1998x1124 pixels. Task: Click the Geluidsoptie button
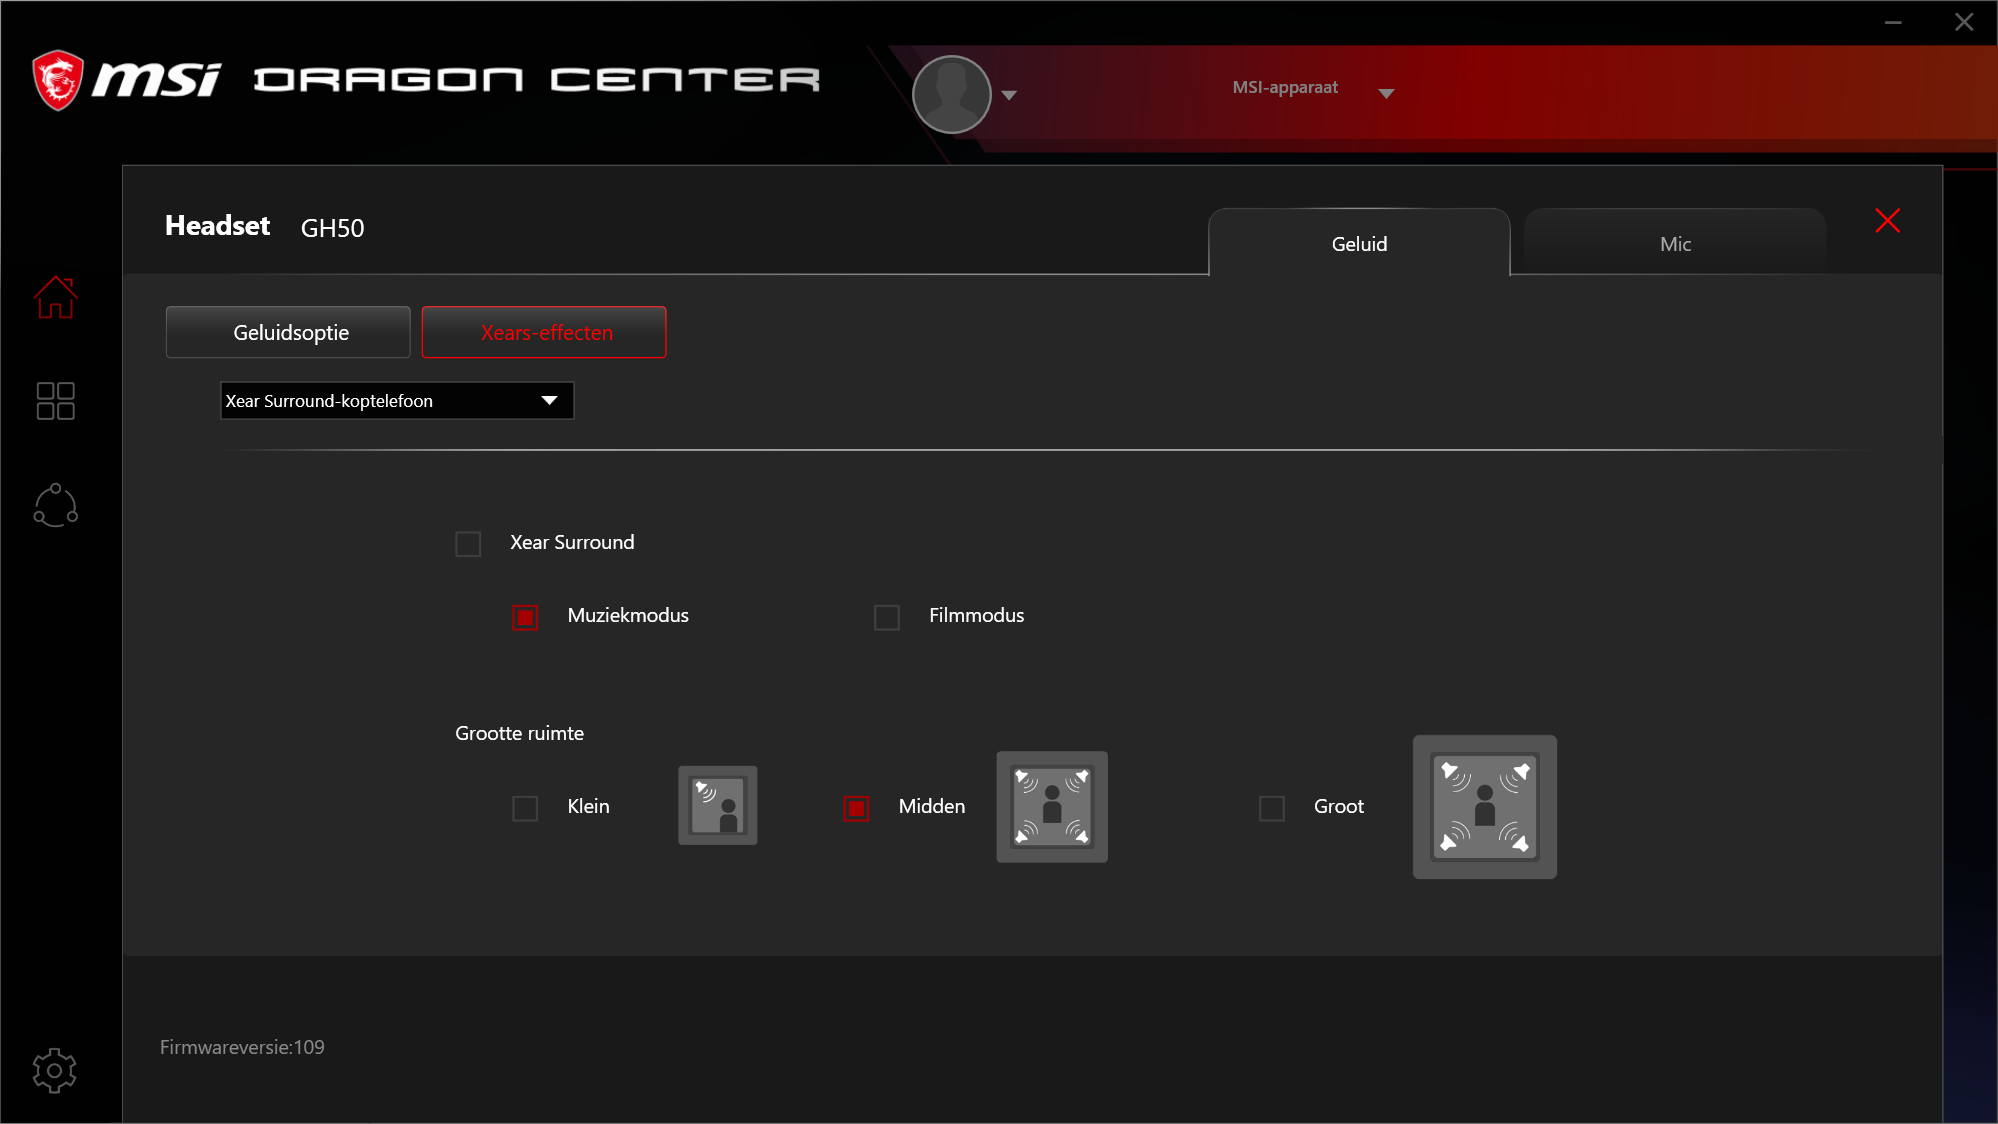click(288, 332)
